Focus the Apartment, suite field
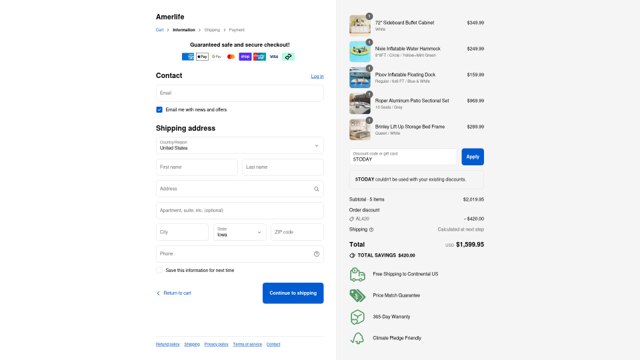This screenshot has height=360, width=640. pos(240,211)
